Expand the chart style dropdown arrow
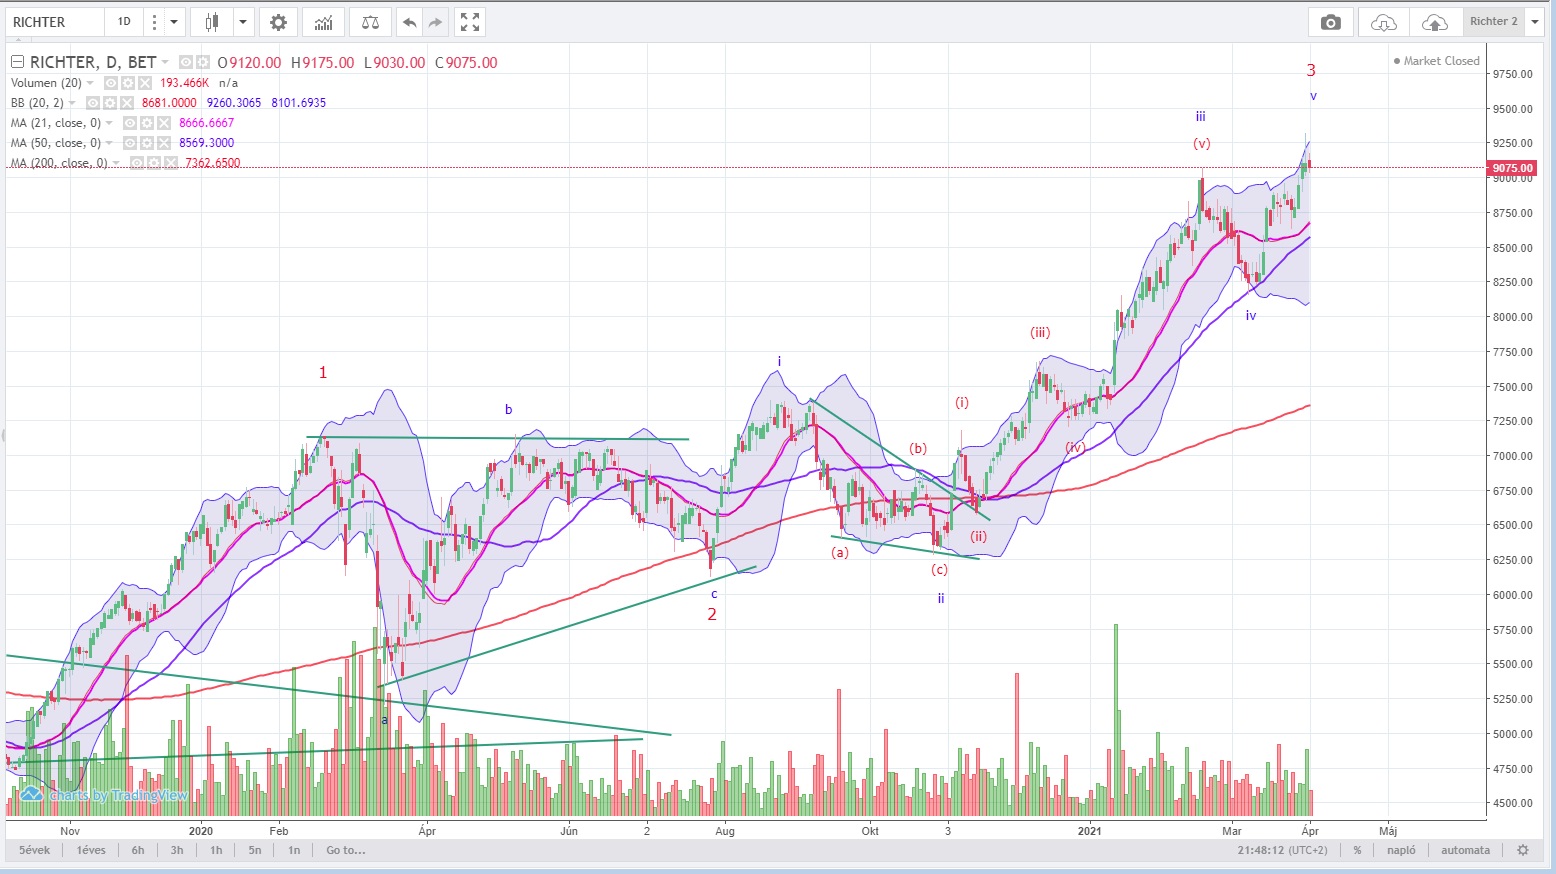The width and height of the screenshot is (1556, 874). [242, 22]
